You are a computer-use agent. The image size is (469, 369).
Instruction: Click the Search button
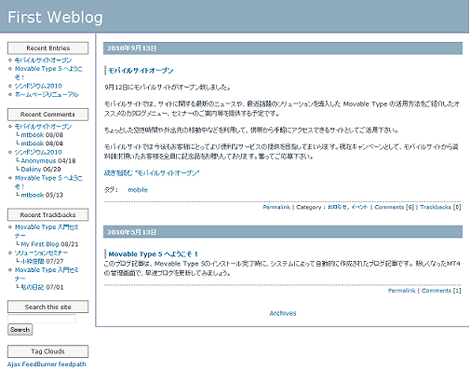coord(20,330)
